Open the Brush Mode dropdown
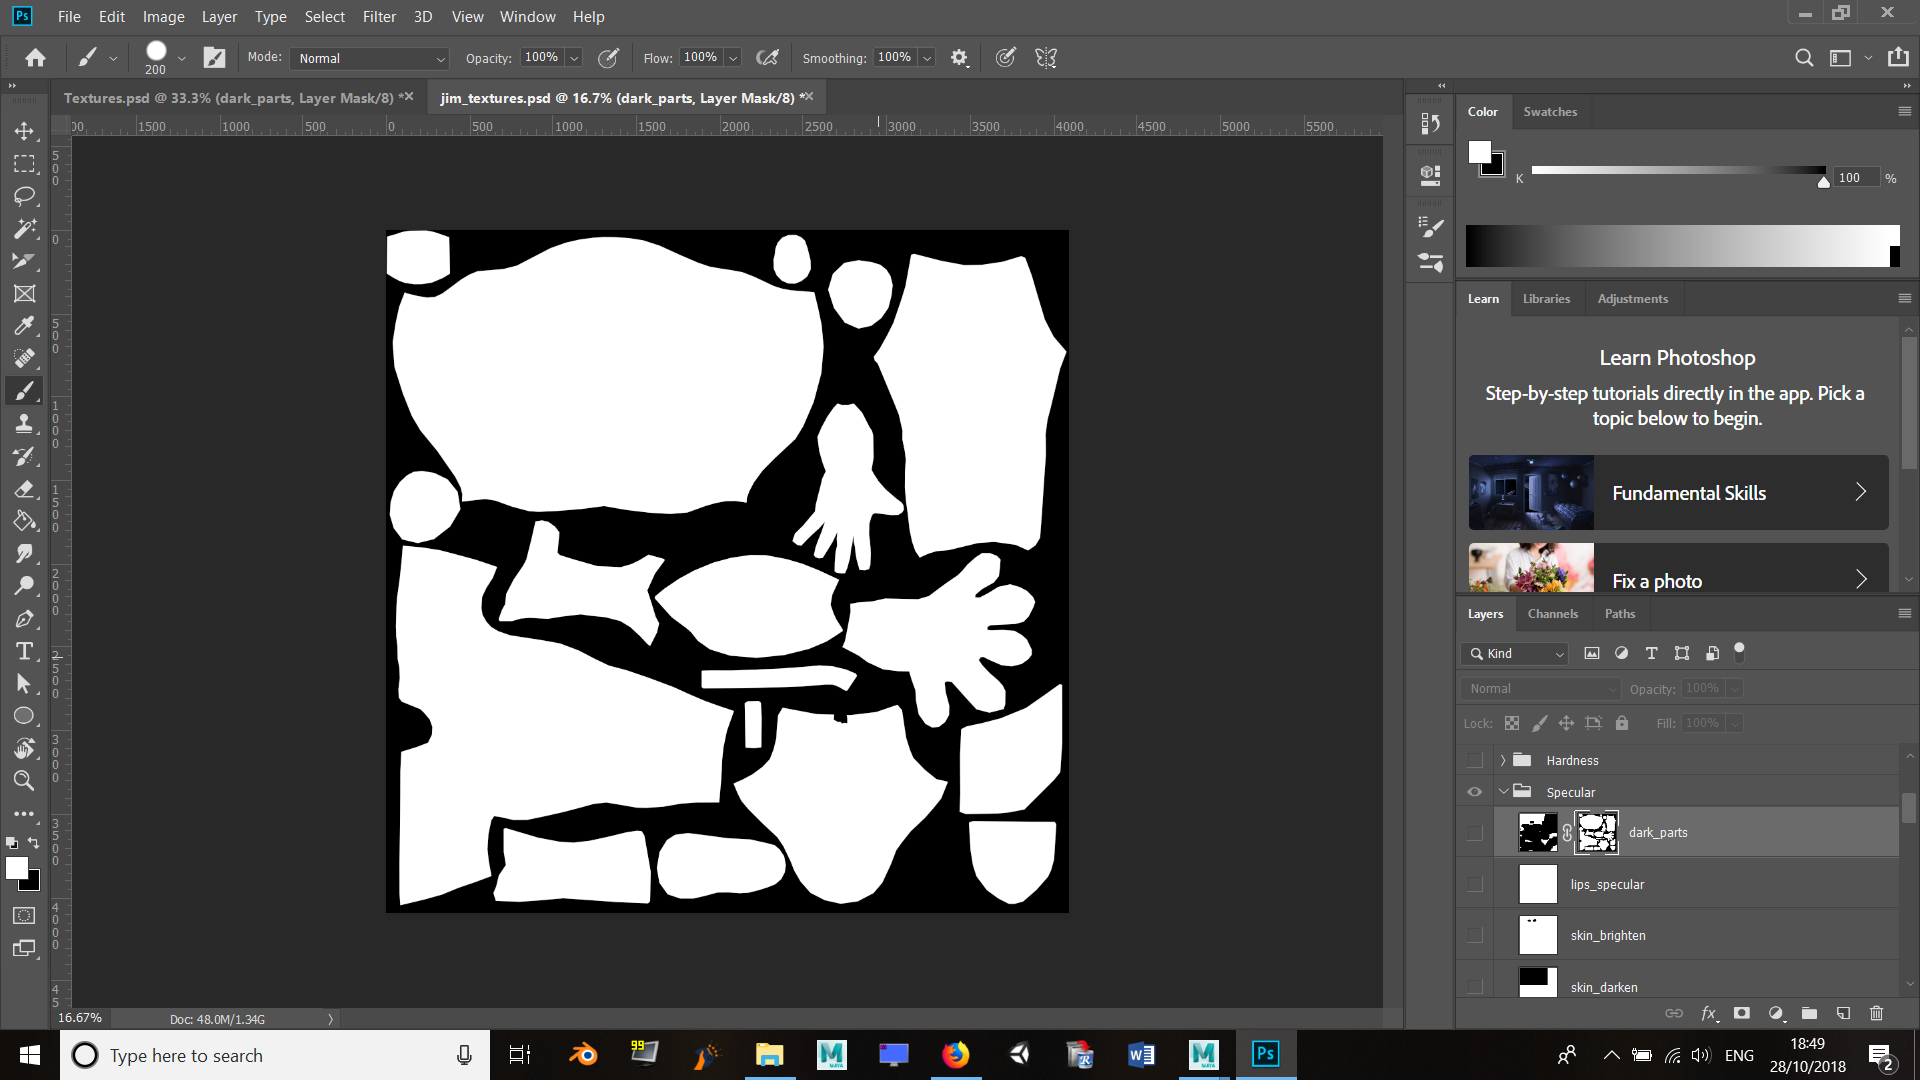This screenshot has height=1080, width=1920. (x=368, y=57)
